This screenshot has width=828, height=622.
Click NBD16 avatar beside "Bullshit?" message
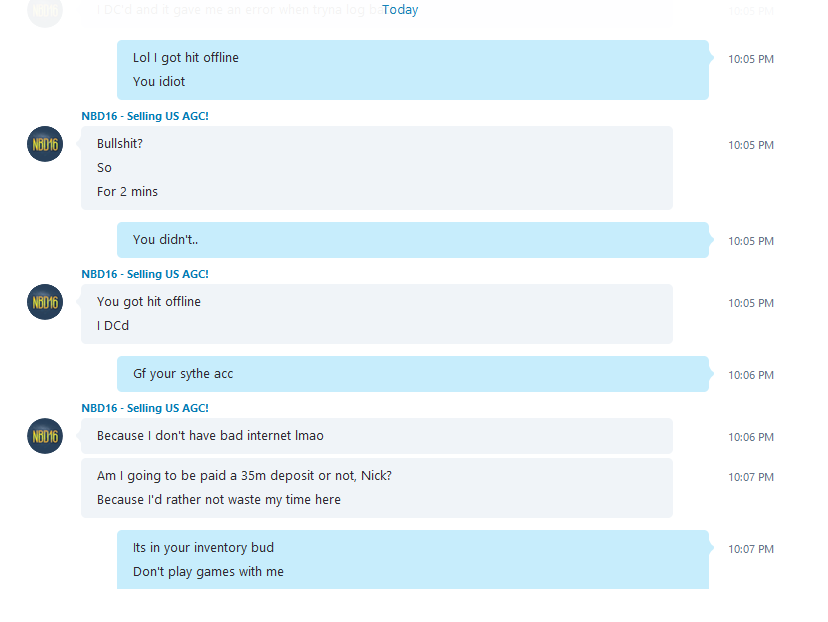(x=45, y=144)
